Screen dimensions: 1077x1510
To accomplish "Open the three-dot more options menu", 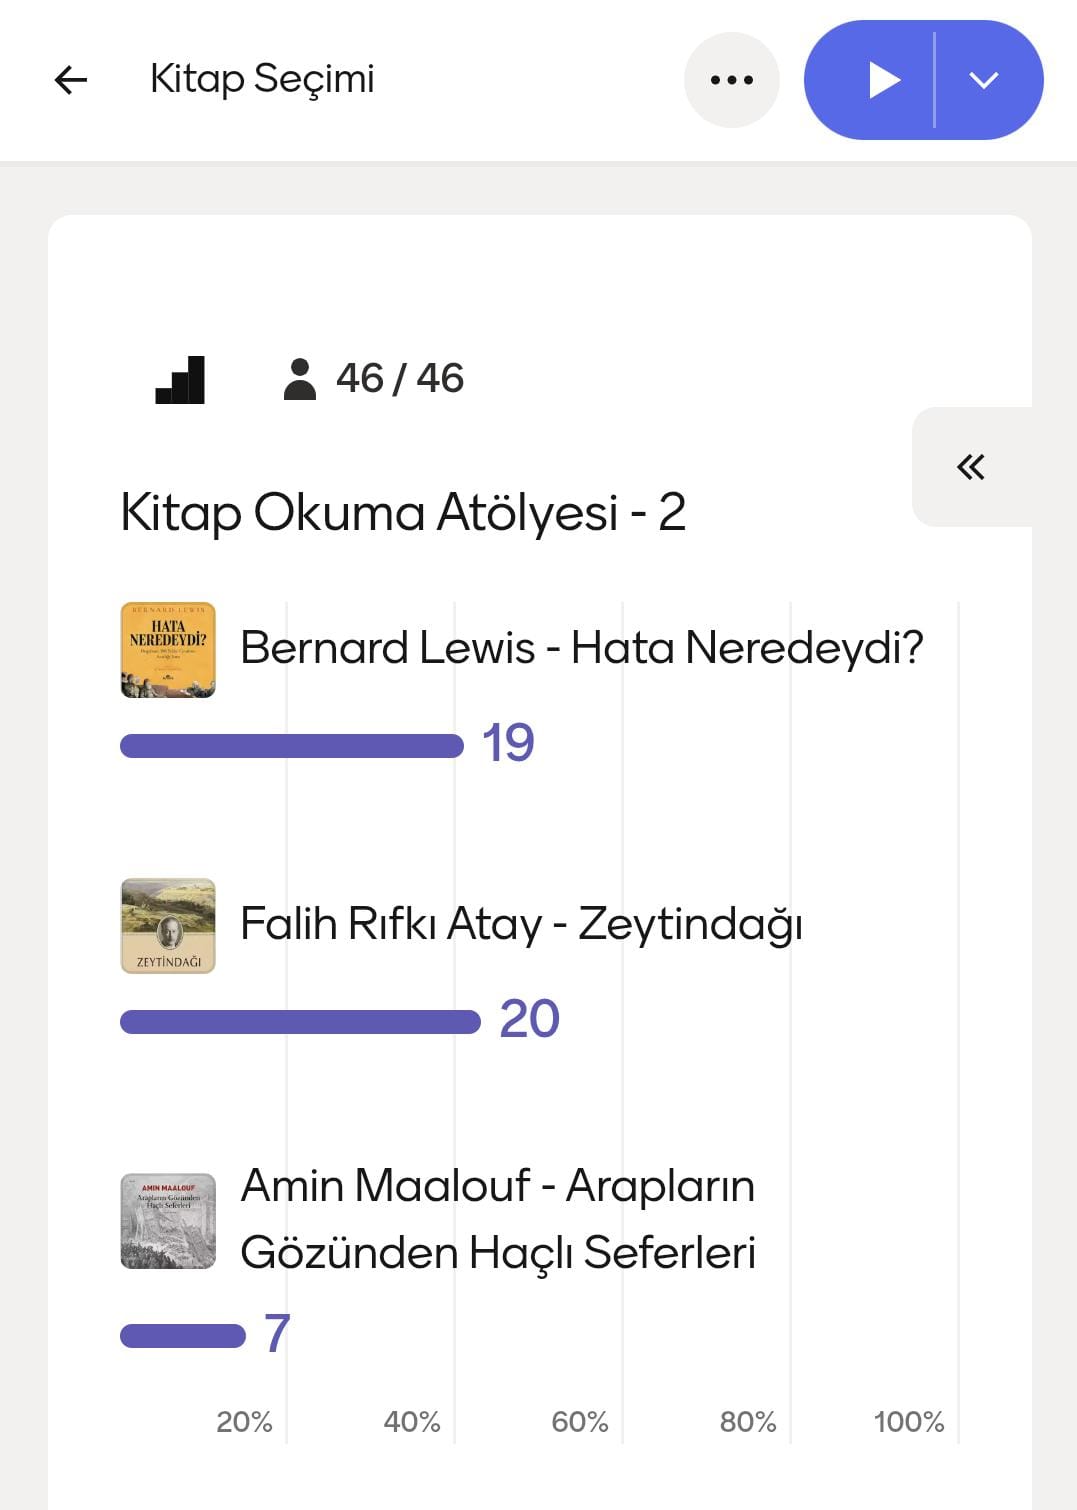I will pyautogui.click(x=731, y=80).
